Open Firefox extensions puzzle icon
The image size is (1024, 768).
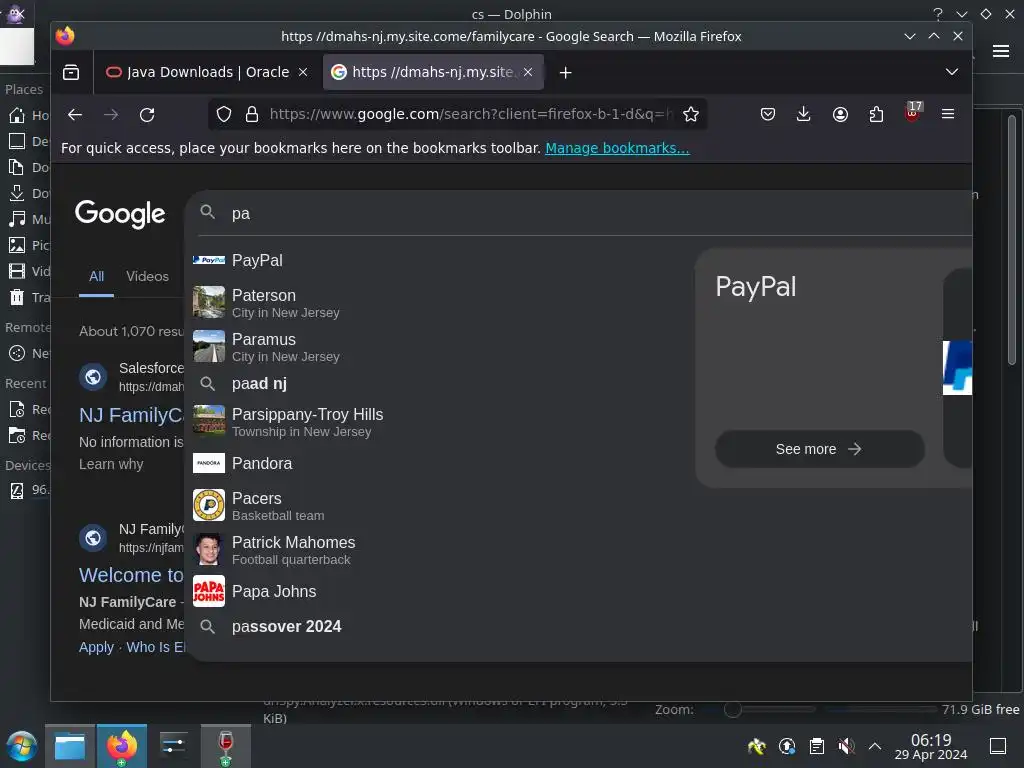point(876,114)
